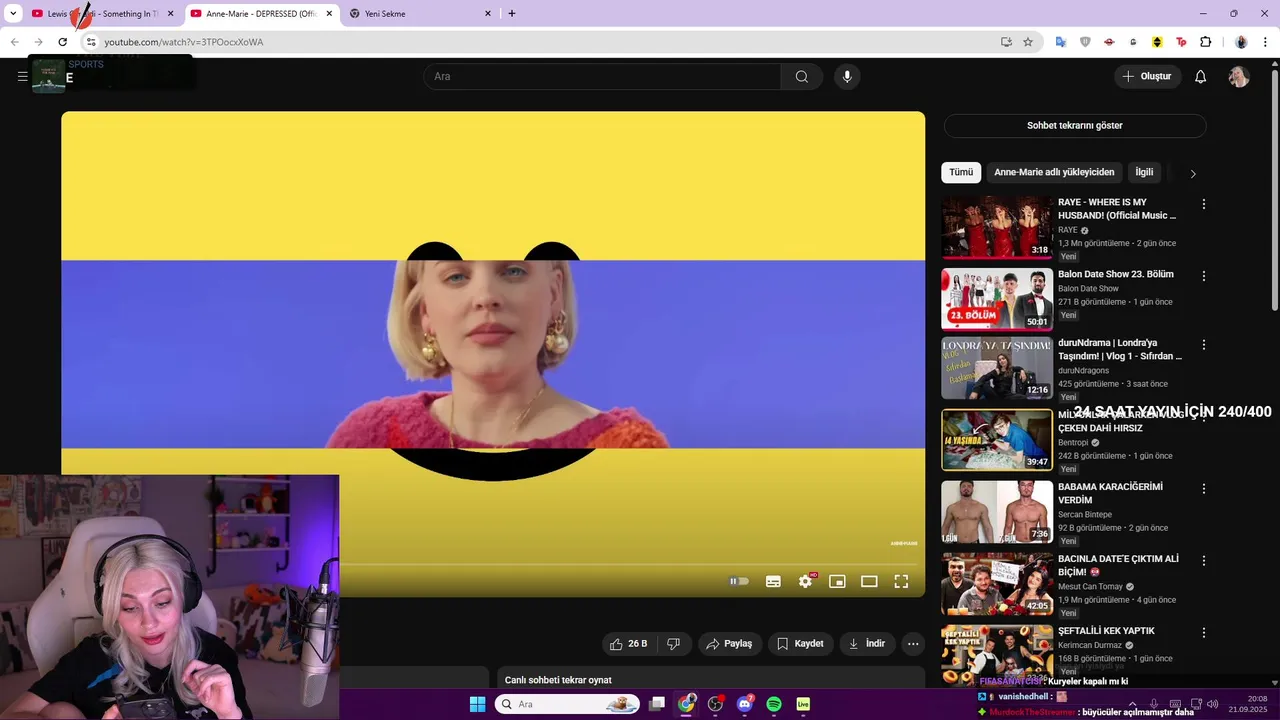Screen dimensions: 1280x720
Task: Select the Anne-Marie adlı yükleyiciden chip
Action: tap(1054, 172)
